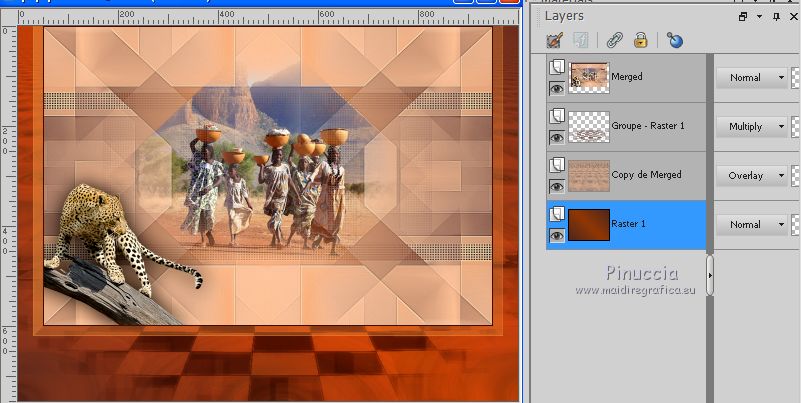The width and height of the screenshot is (801, 403).
Task: Click the transparency checker icon on Raster 1 row
Action: coord(796,225)
